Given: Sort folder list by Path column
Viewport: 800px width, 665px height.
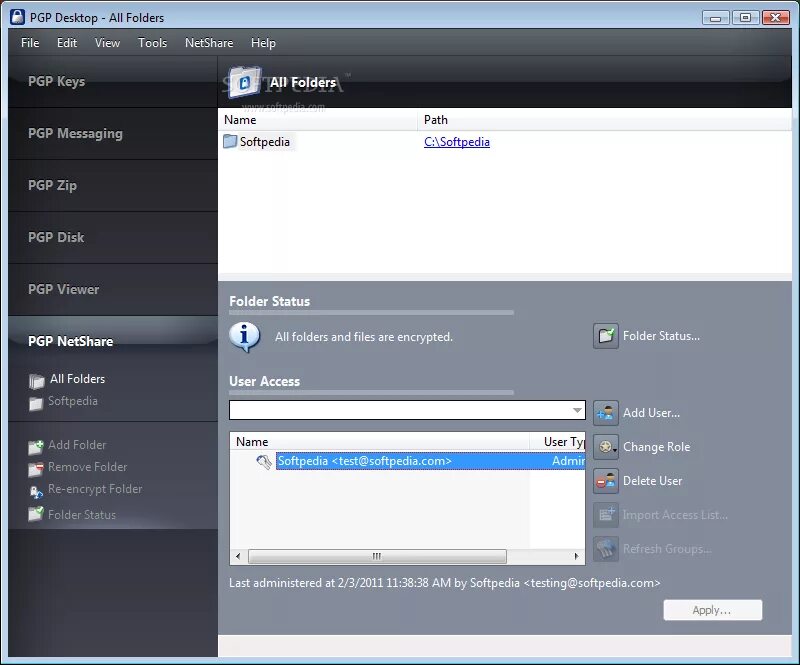Looking at the screenshot, I should coord(605,120).
